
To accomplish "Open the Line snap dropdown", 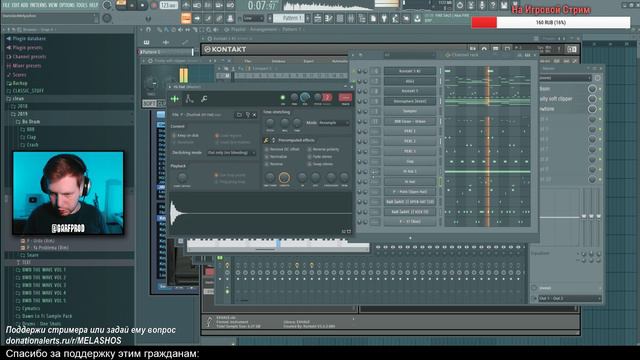I will click(253, 18).
